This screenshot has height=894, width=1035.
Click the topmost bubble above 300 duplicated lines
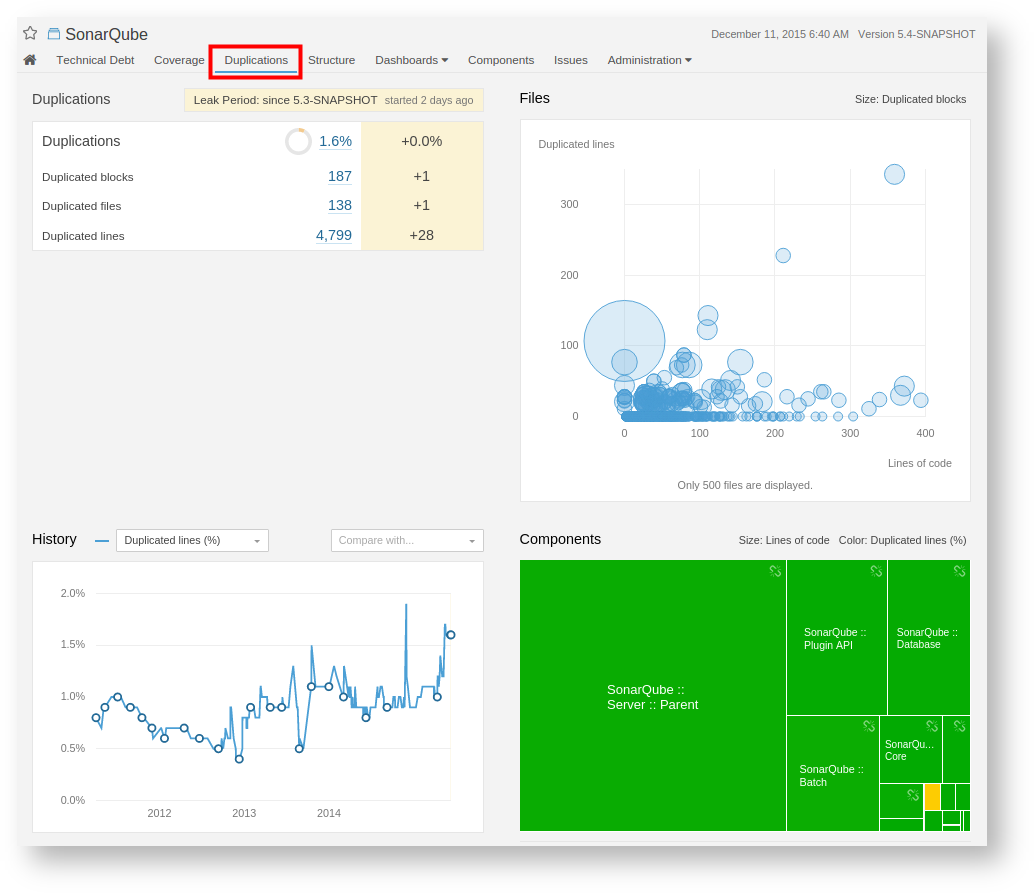click(894, 174)
